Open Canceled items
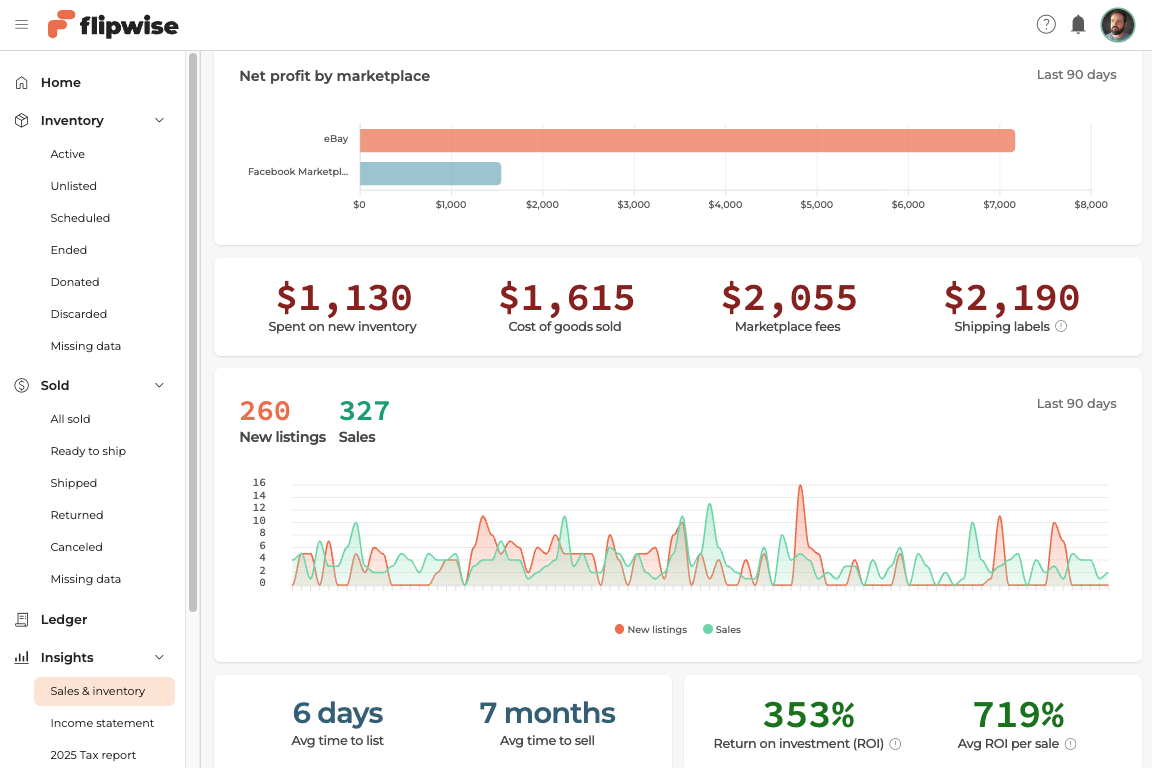This screenshot has width=1152, height=768. [76, 547]
